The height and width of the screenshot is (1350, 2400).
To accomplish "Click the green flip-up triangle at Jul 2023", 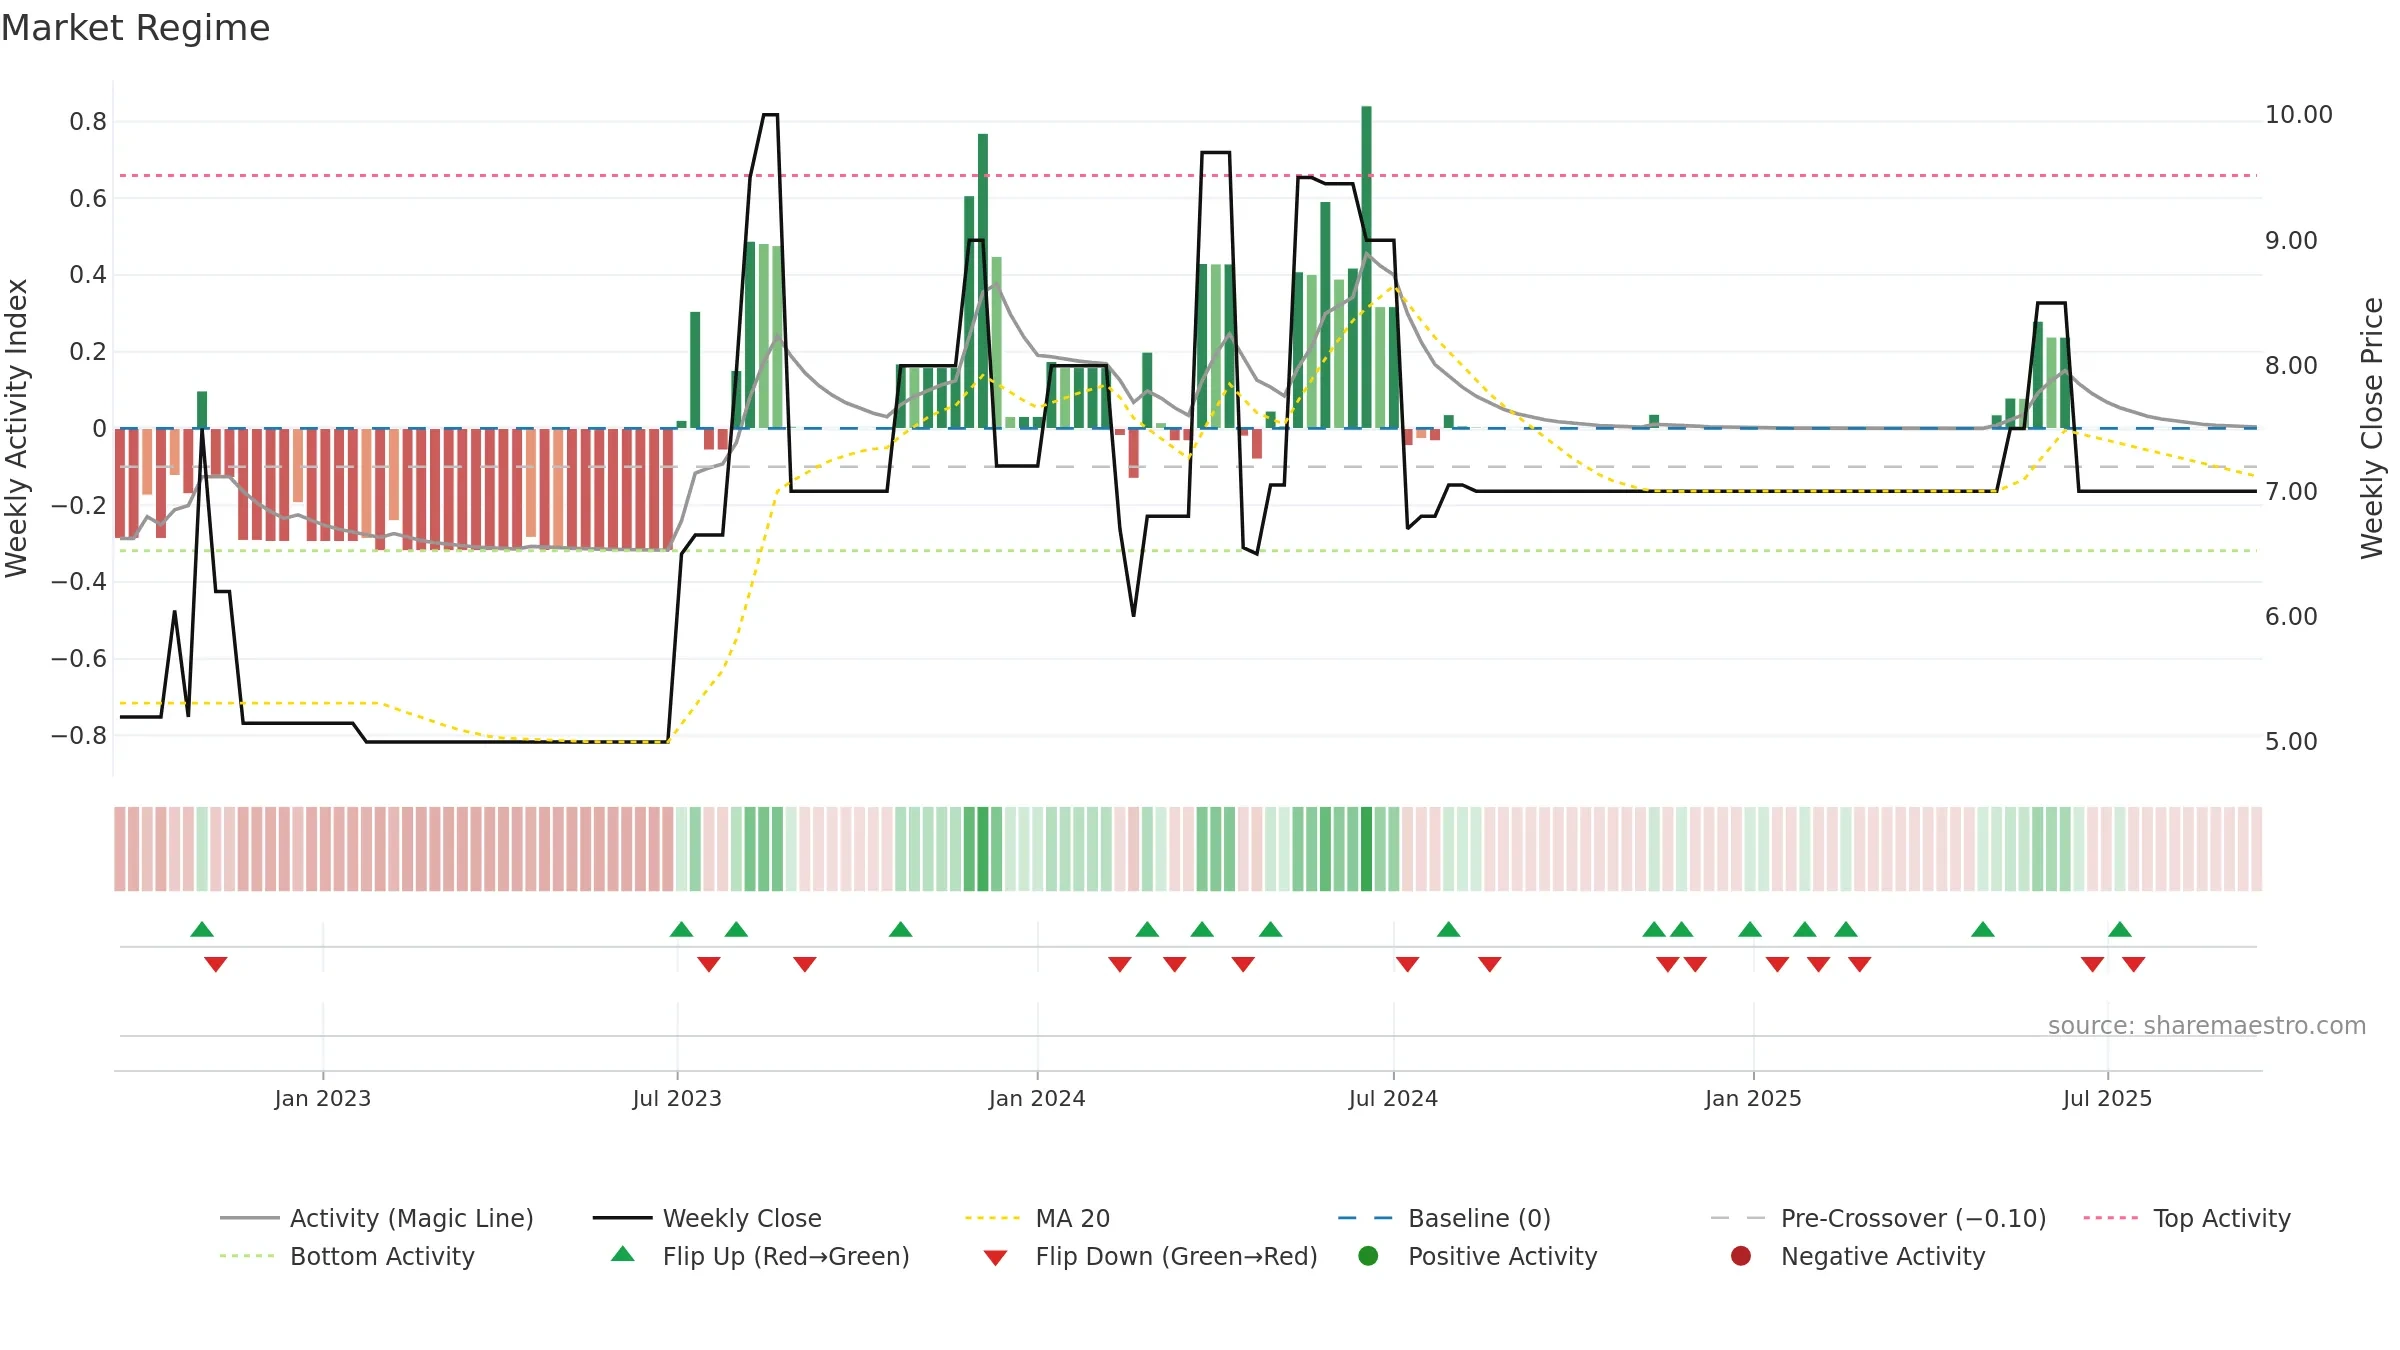I will point(681,929).
